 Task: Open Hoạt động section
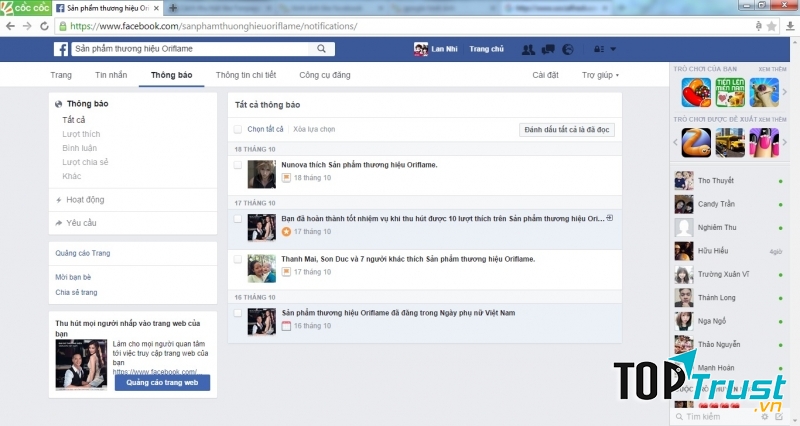(85, 199)
